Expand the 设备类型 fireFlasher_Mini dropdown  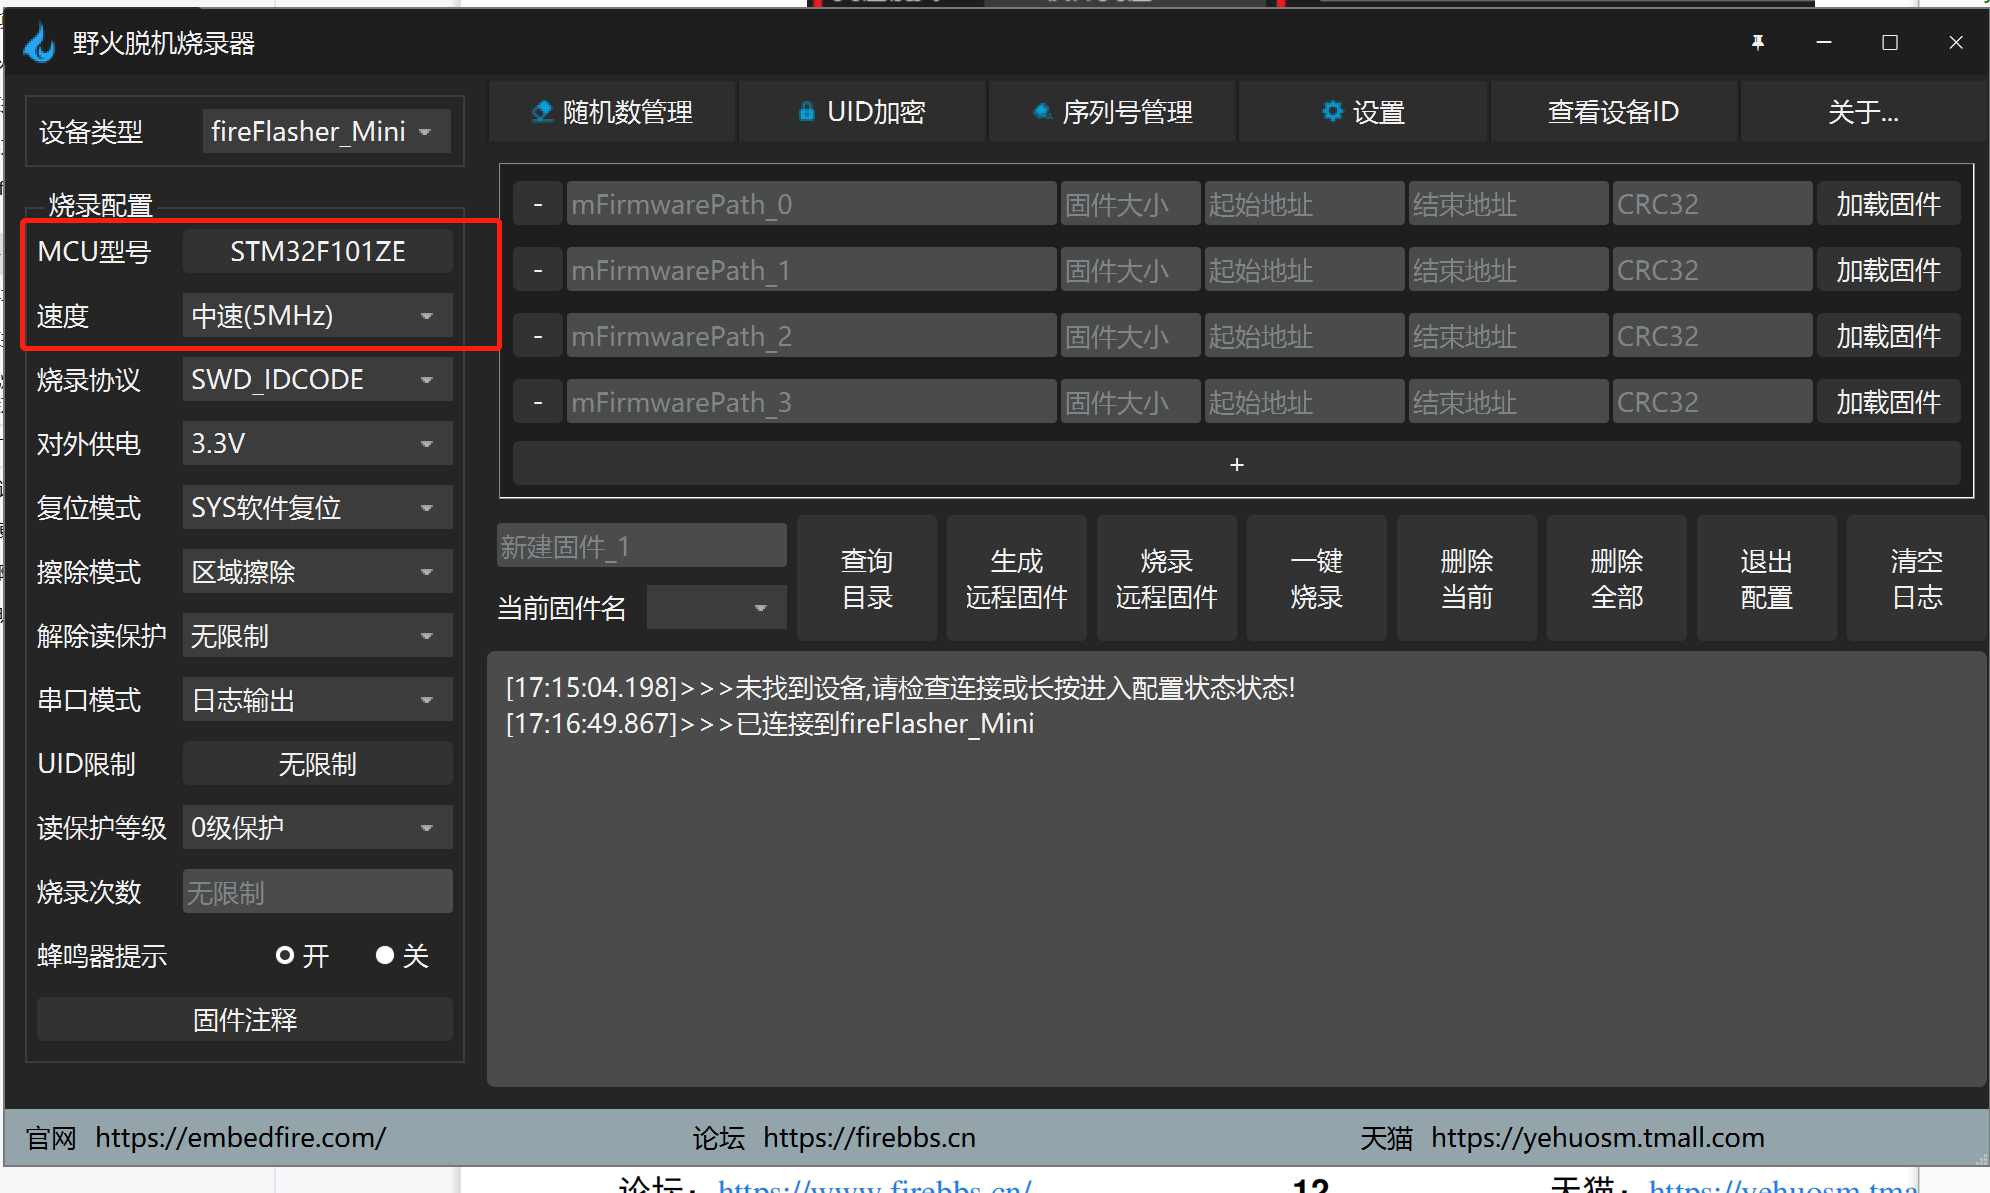[x=326, y=131]
